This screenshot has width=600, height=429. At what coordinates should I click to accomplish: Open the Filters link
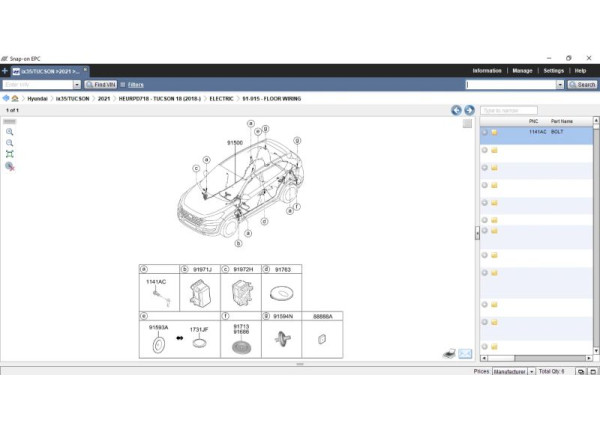(x=135, y=85)
